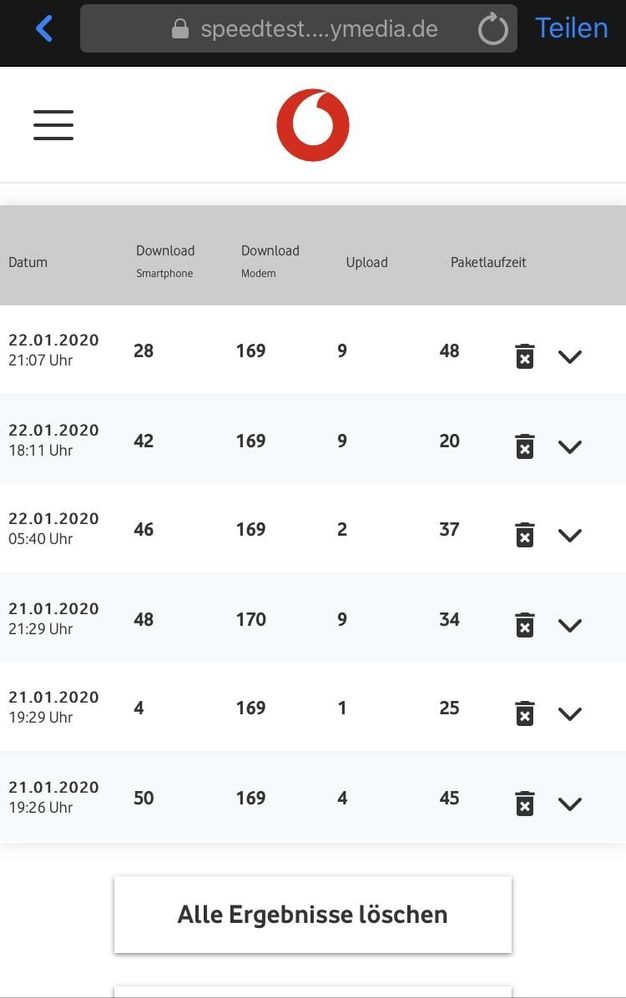Click the Paketlaufzeit column header
Screen dimensions: 626x998
click(488, 262)
